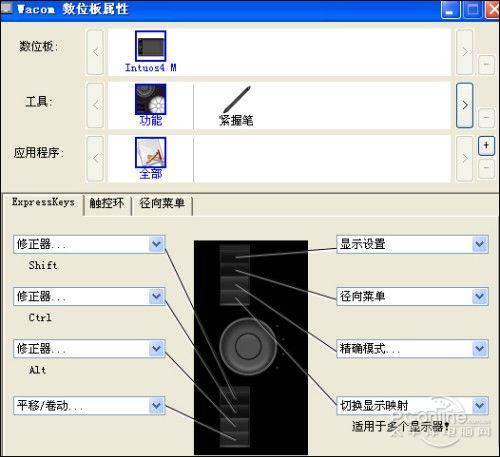
Task: Minimize the Wacom 数位板属性 window
Action: pos(450,10)
